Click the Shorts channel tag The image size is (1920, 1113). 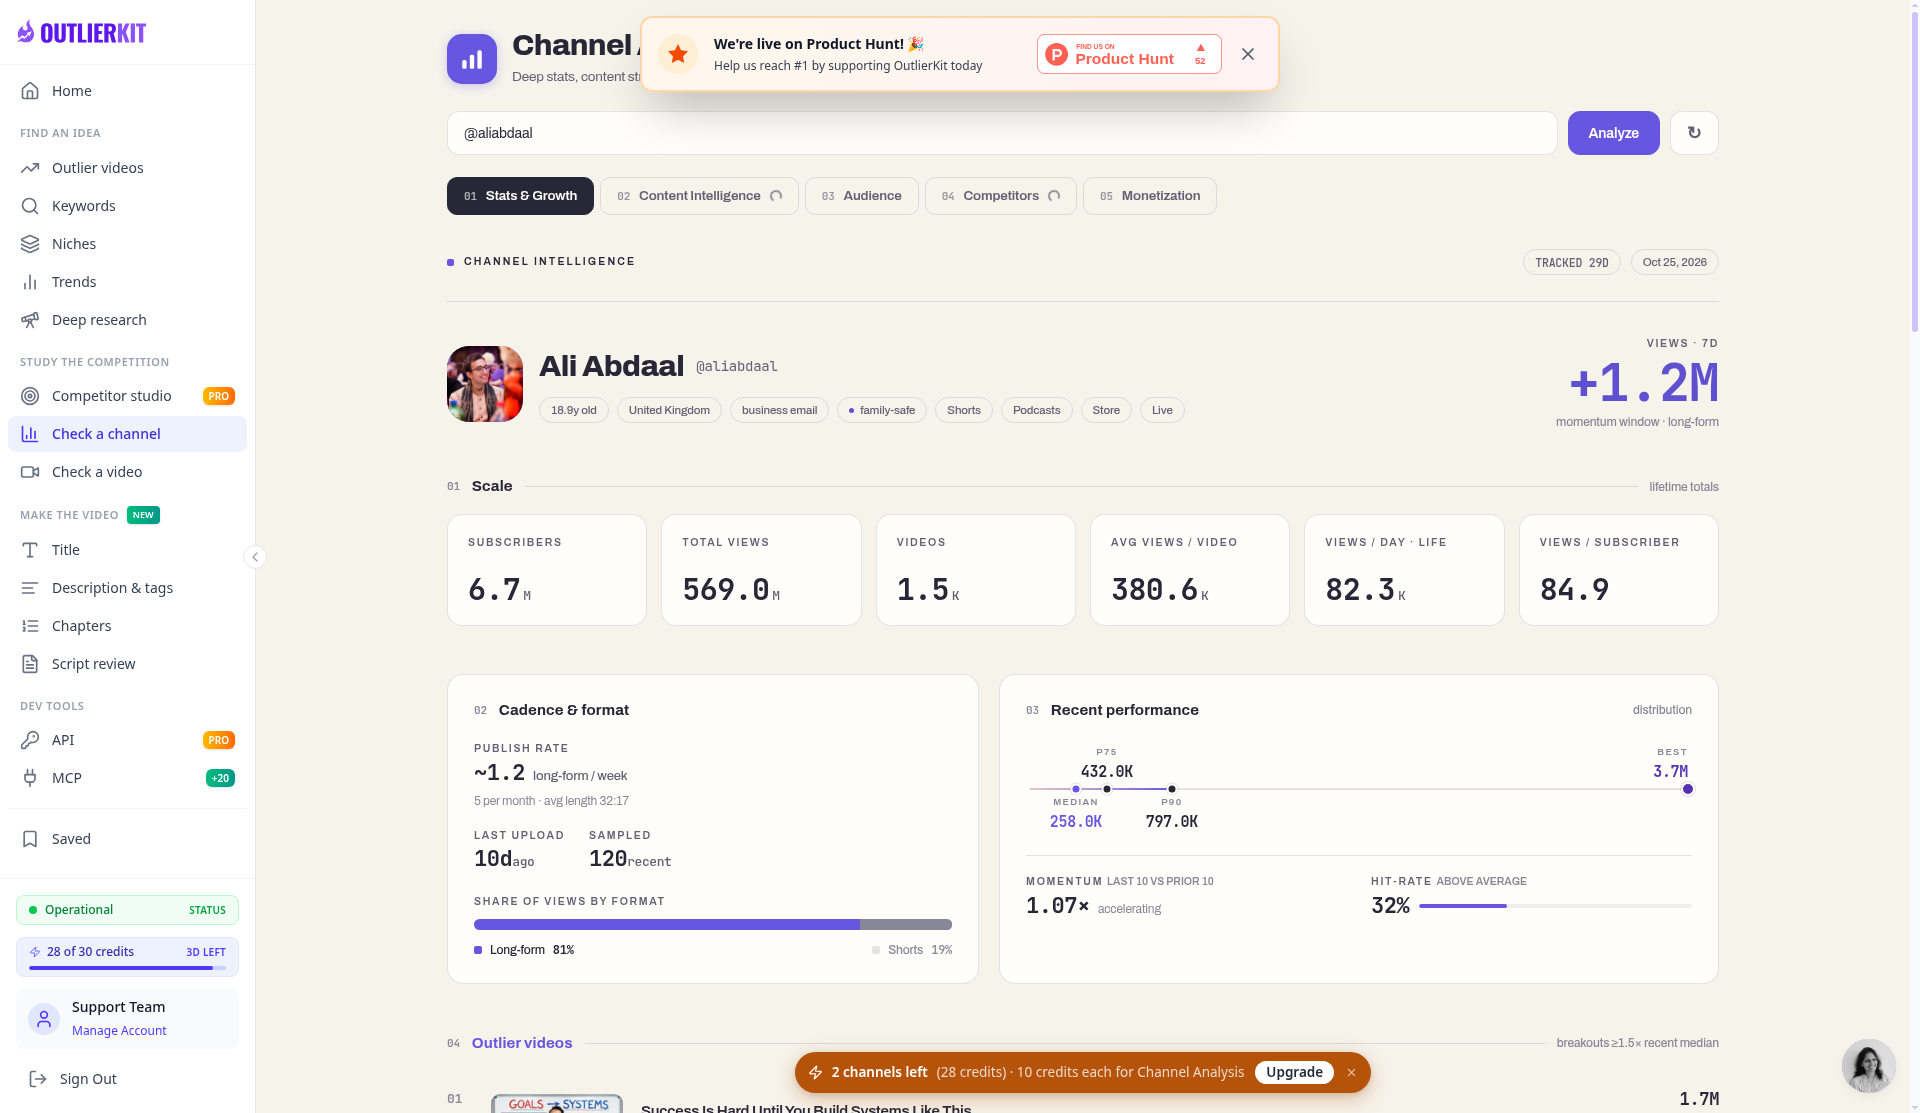[x=964, y=410]
